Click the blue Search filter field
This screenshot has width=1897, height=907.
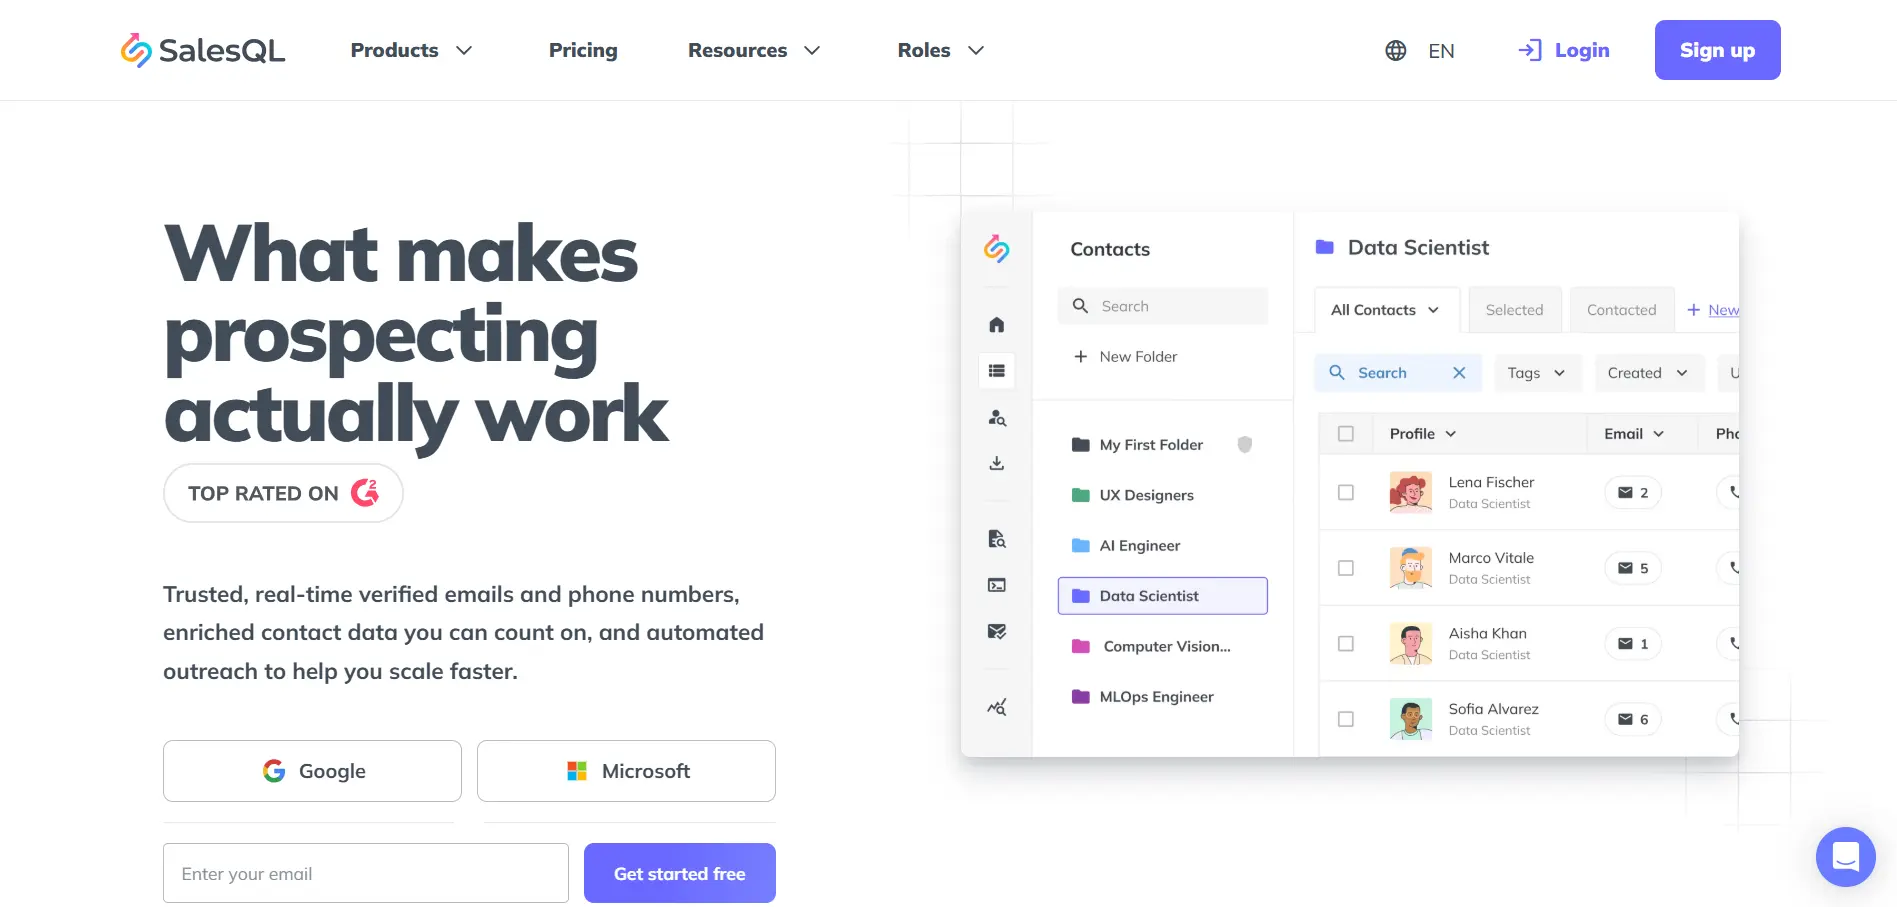pyautogui.click(x=1398, y=373)
